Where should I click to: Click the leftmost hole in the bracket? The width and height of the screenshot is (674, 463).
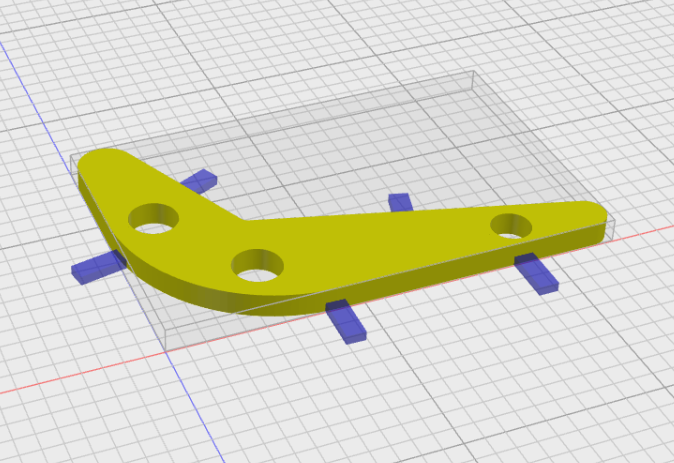point(153,218)
